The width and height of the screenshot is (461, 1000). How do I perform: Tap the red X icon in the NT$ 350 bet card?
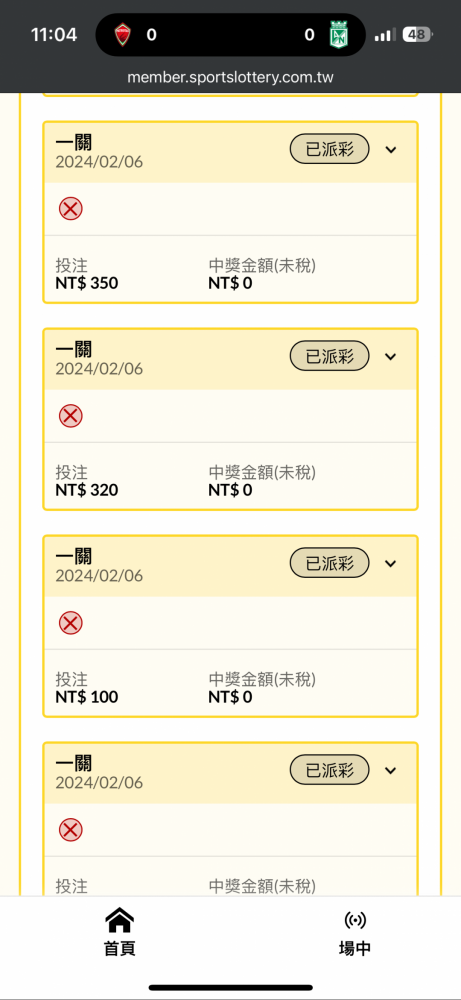click(x=71, y=209)
